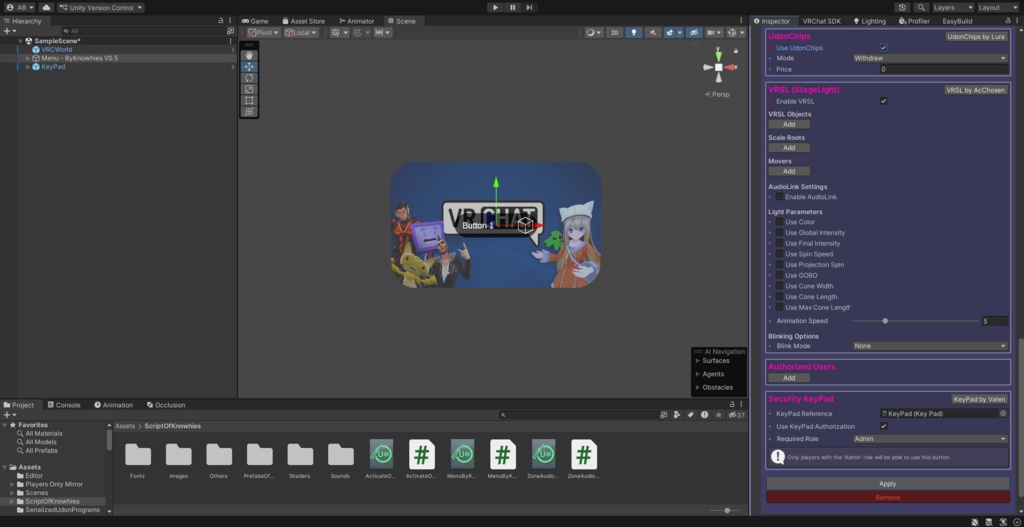Select the KeyPad object in Hierarchy

pyautogui.click(x=53, y=67)
